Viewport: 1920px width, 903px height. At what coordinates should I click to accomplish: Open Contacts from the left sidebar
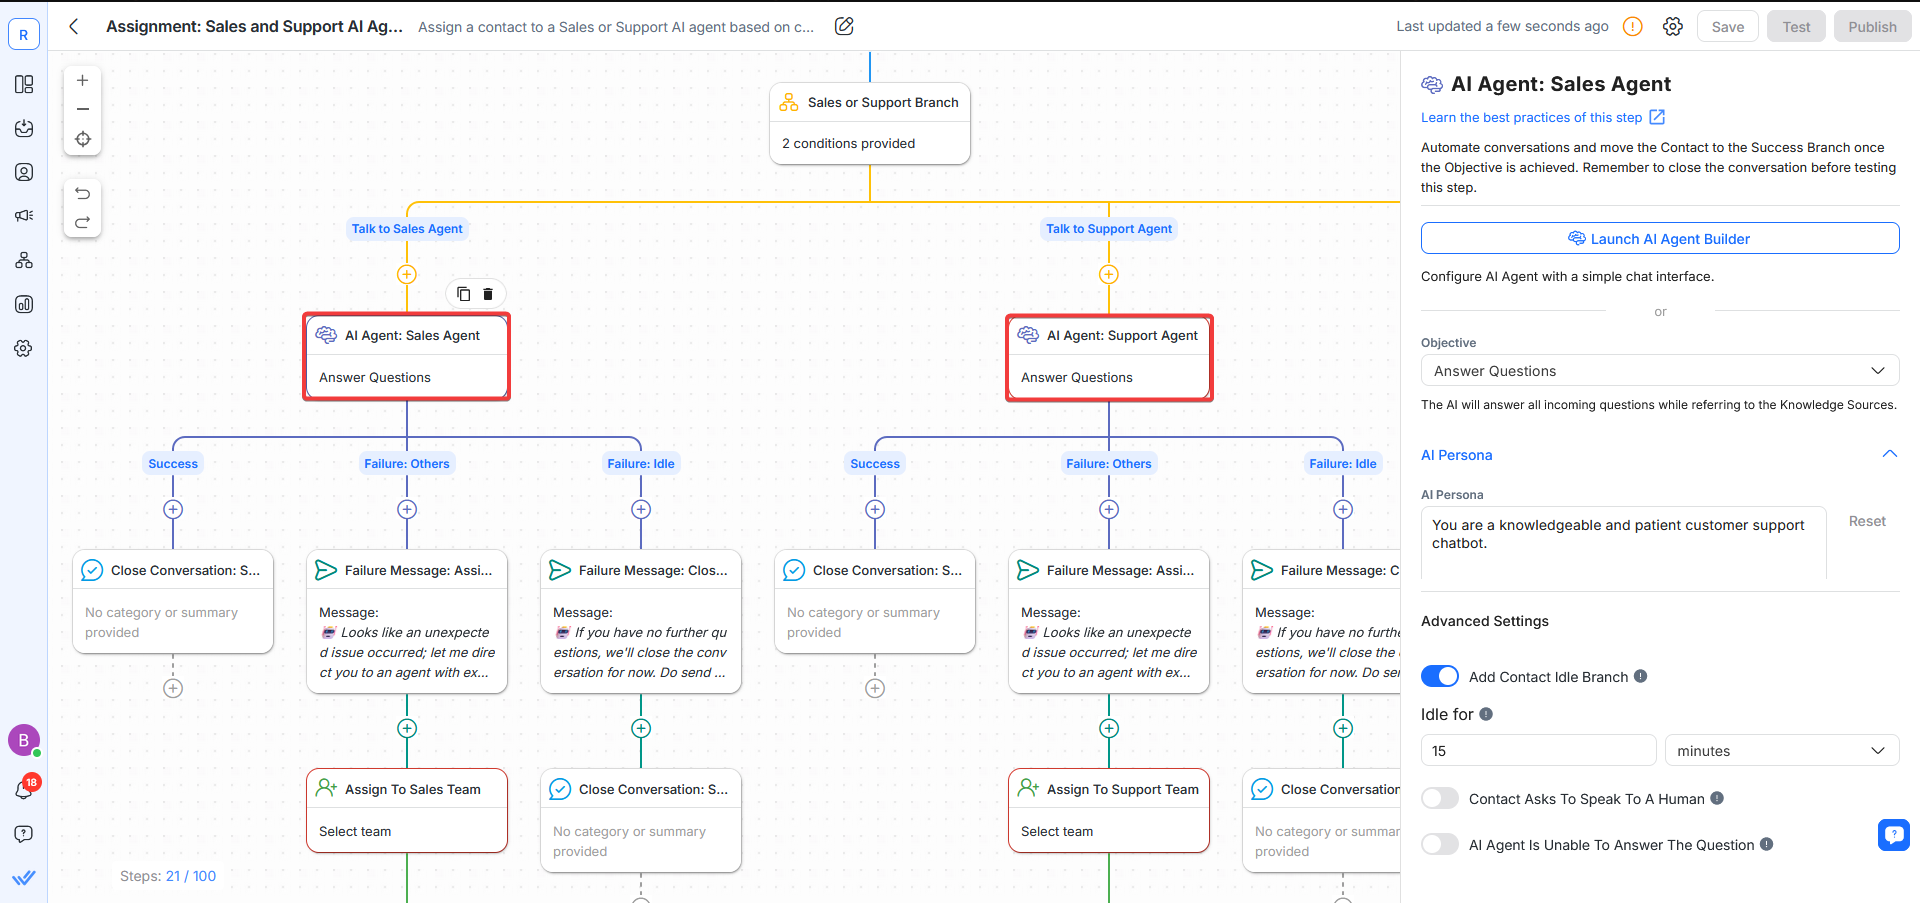pos(23,172)
